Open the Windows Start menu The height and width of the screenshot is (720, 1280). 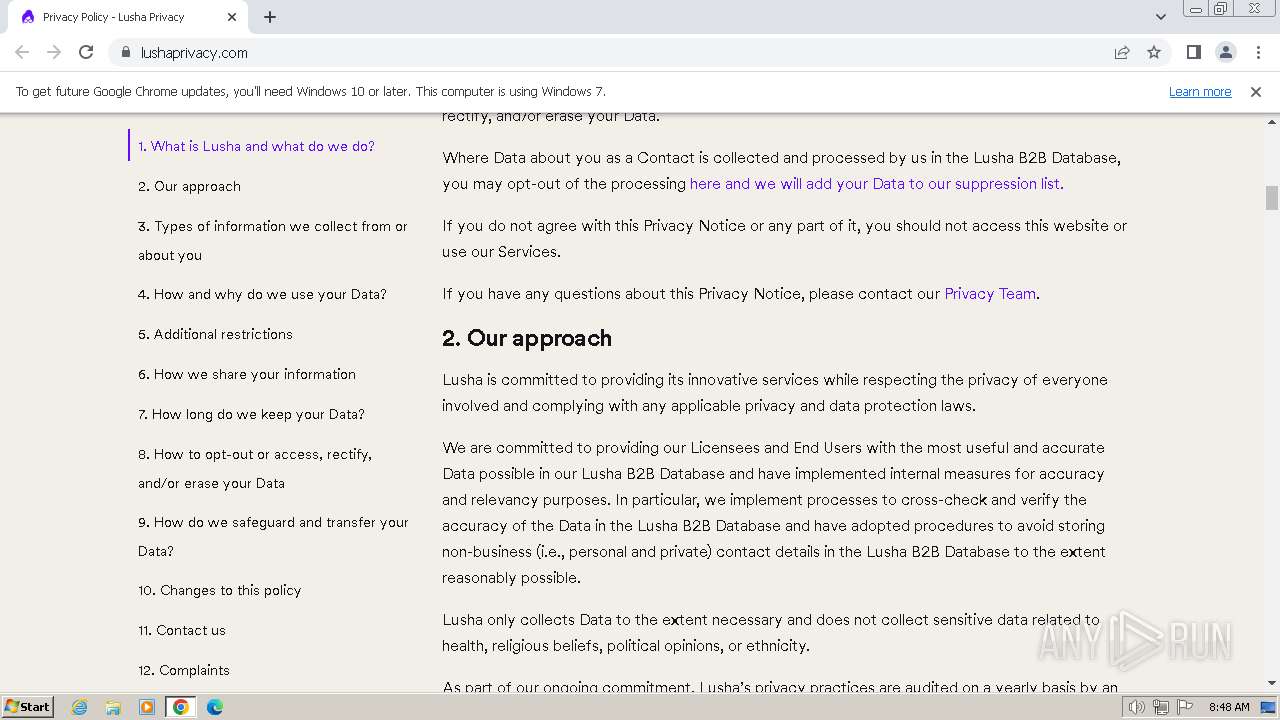pos(27,706)
